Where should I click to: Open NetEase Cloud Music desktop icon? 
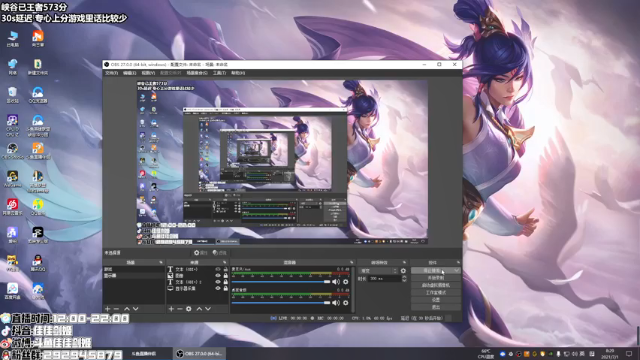coord(13,207)
